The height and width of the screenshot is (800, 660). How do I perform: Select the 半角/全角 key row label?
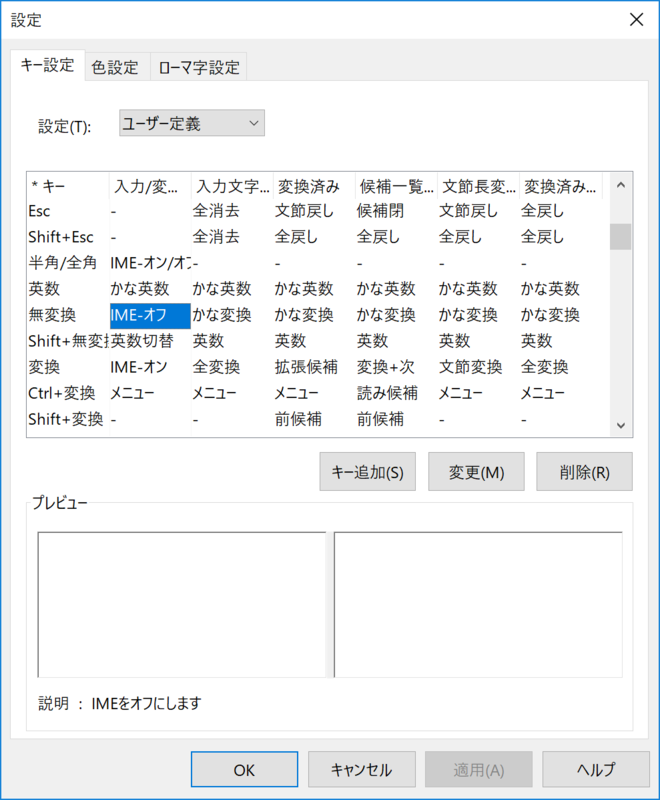(62, 263)
